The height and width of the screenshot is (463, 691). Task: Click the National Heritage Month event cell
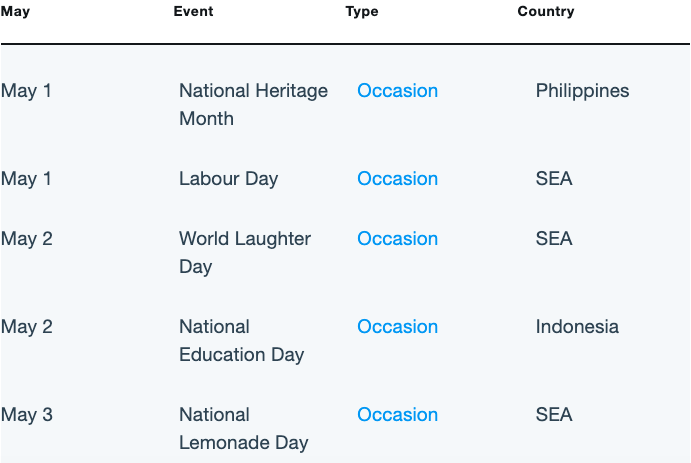click(x=253, y=105)
